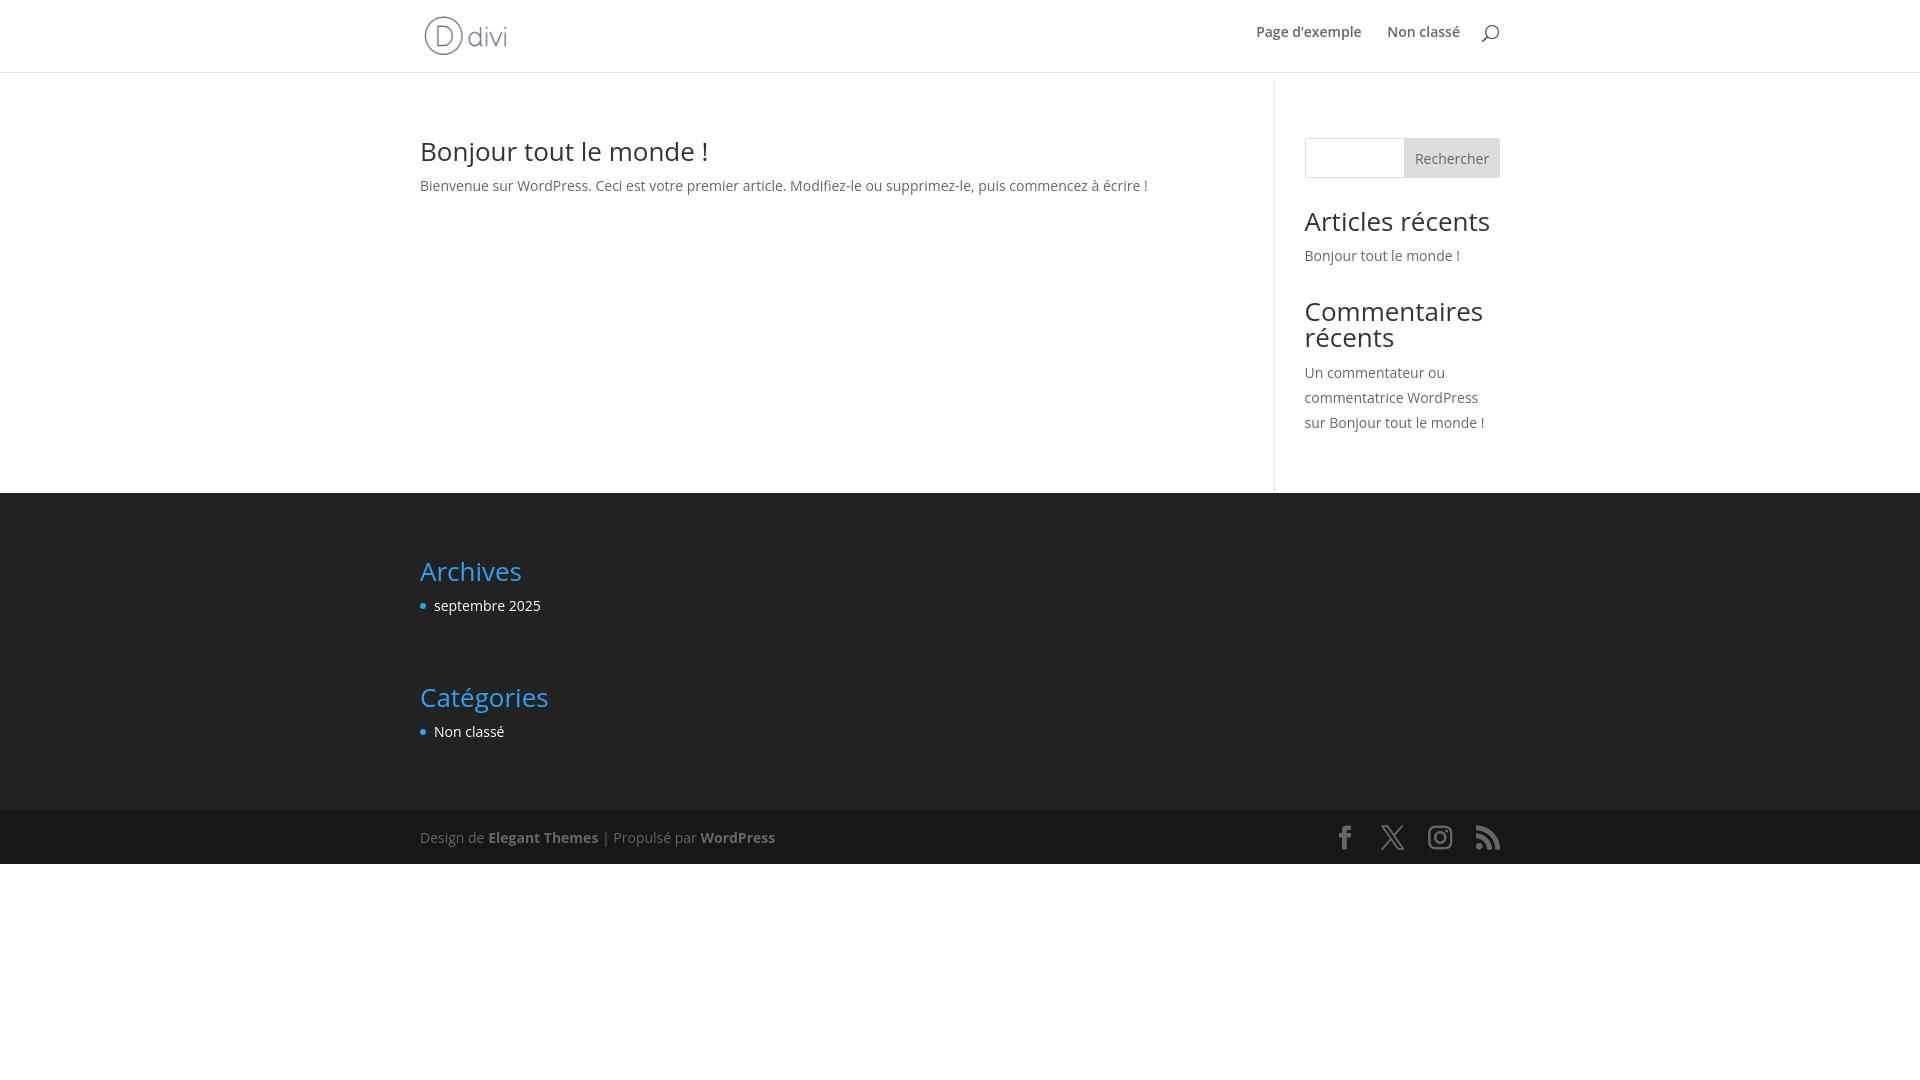The image size is (1920, 1080).
Task: Go to the Page d'exemple menu item
Action: coord(1308,32)
